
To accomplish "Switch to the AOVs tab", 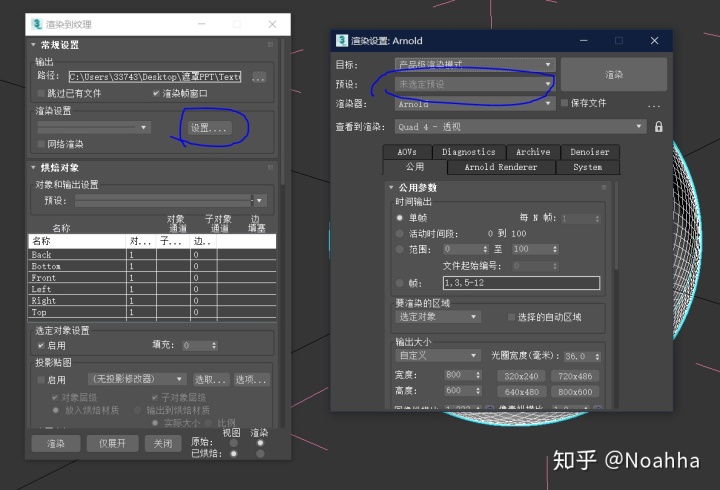I will [x=407, y=152].
